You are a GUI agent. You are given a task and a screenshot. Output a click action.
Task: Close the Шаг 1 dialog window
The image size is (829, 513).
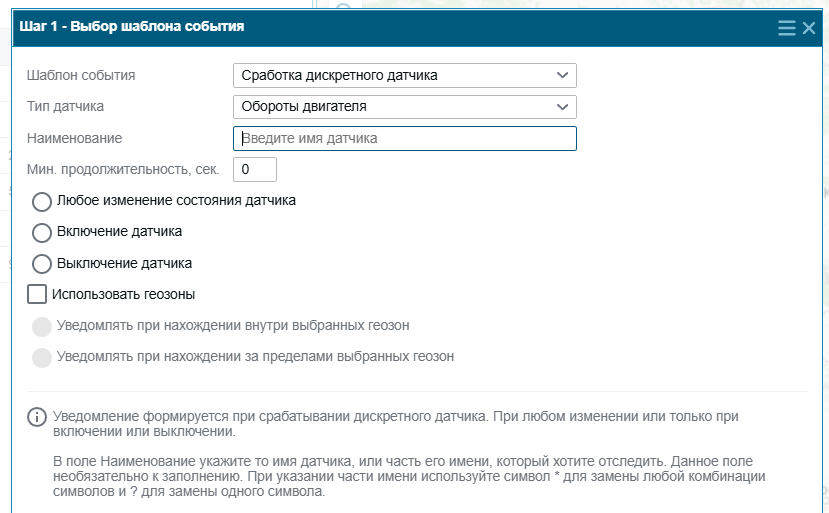(809, 28)
